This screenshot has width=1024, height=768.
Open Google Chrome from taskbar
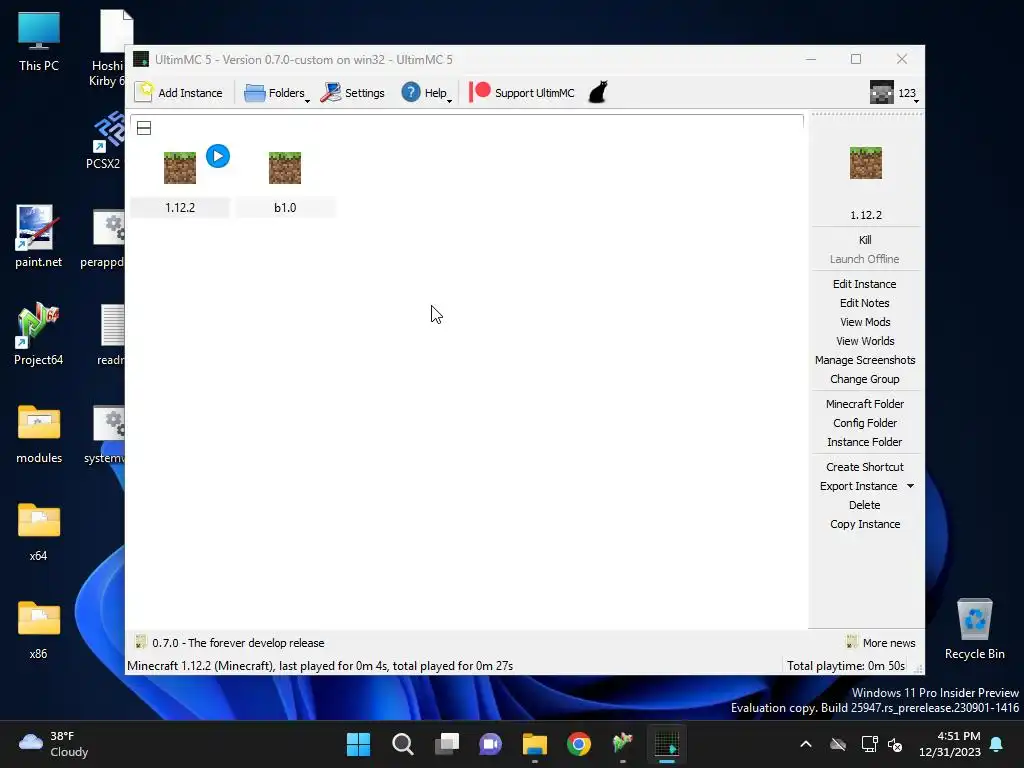coord(579,744)
